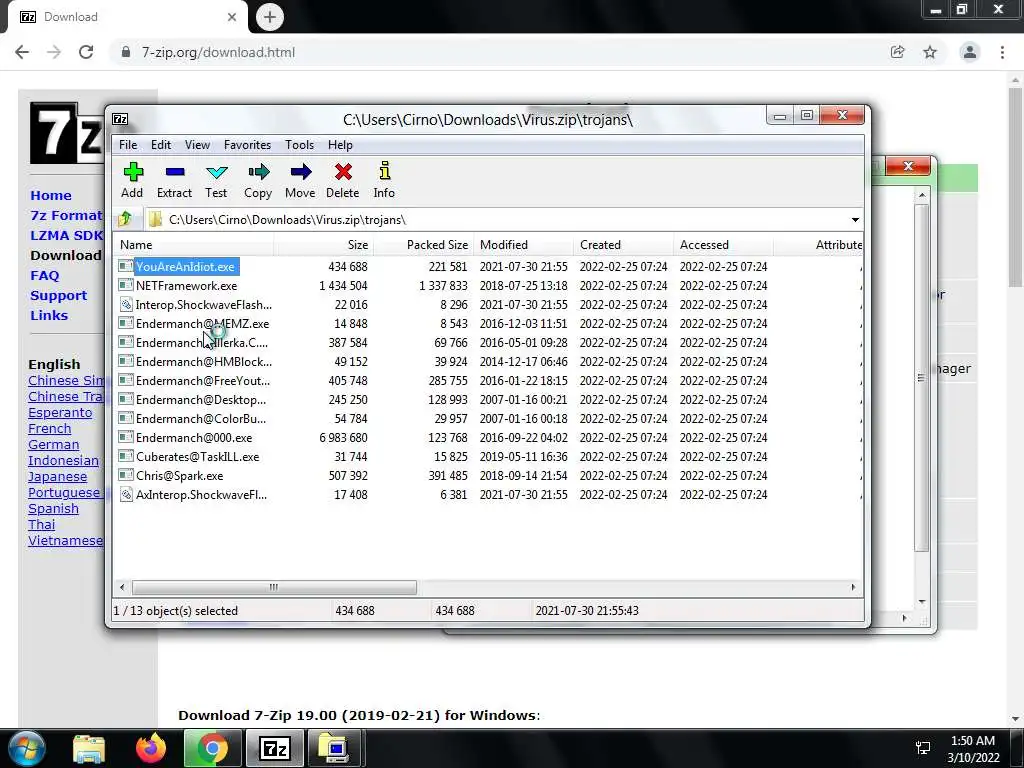Sort by Packed Size column header
Viewport: 1024px width, 768px height.
coord(423,245)
